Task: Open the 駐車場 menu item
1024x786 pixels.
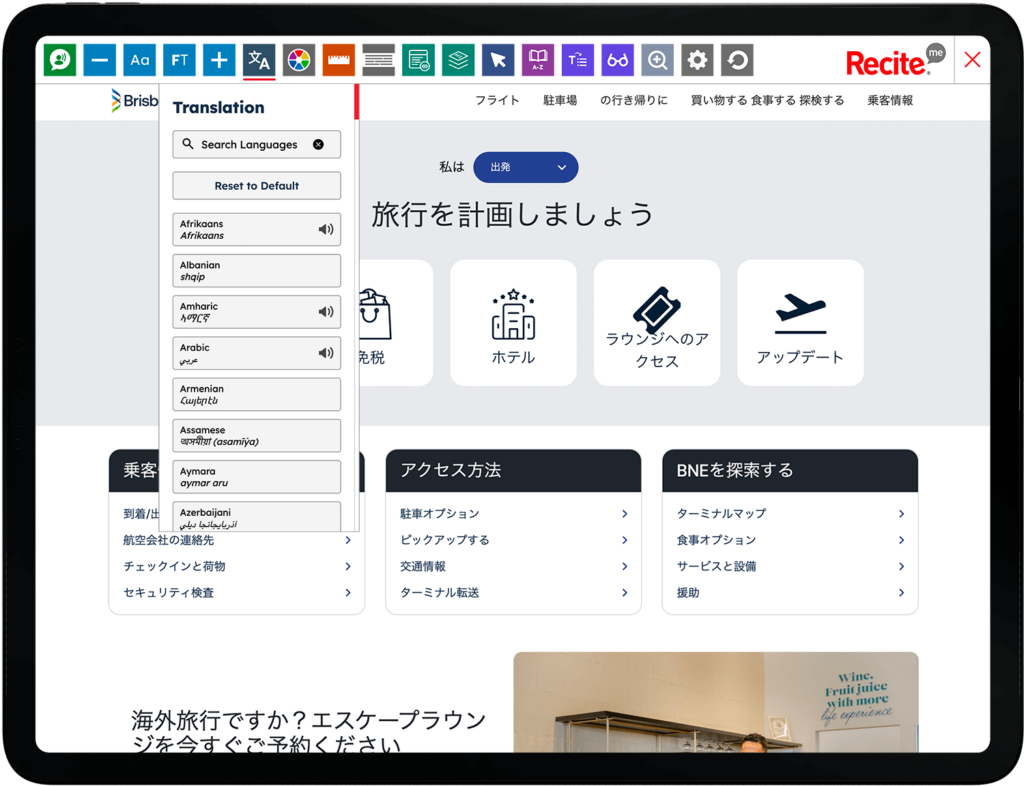Action: 560,100
